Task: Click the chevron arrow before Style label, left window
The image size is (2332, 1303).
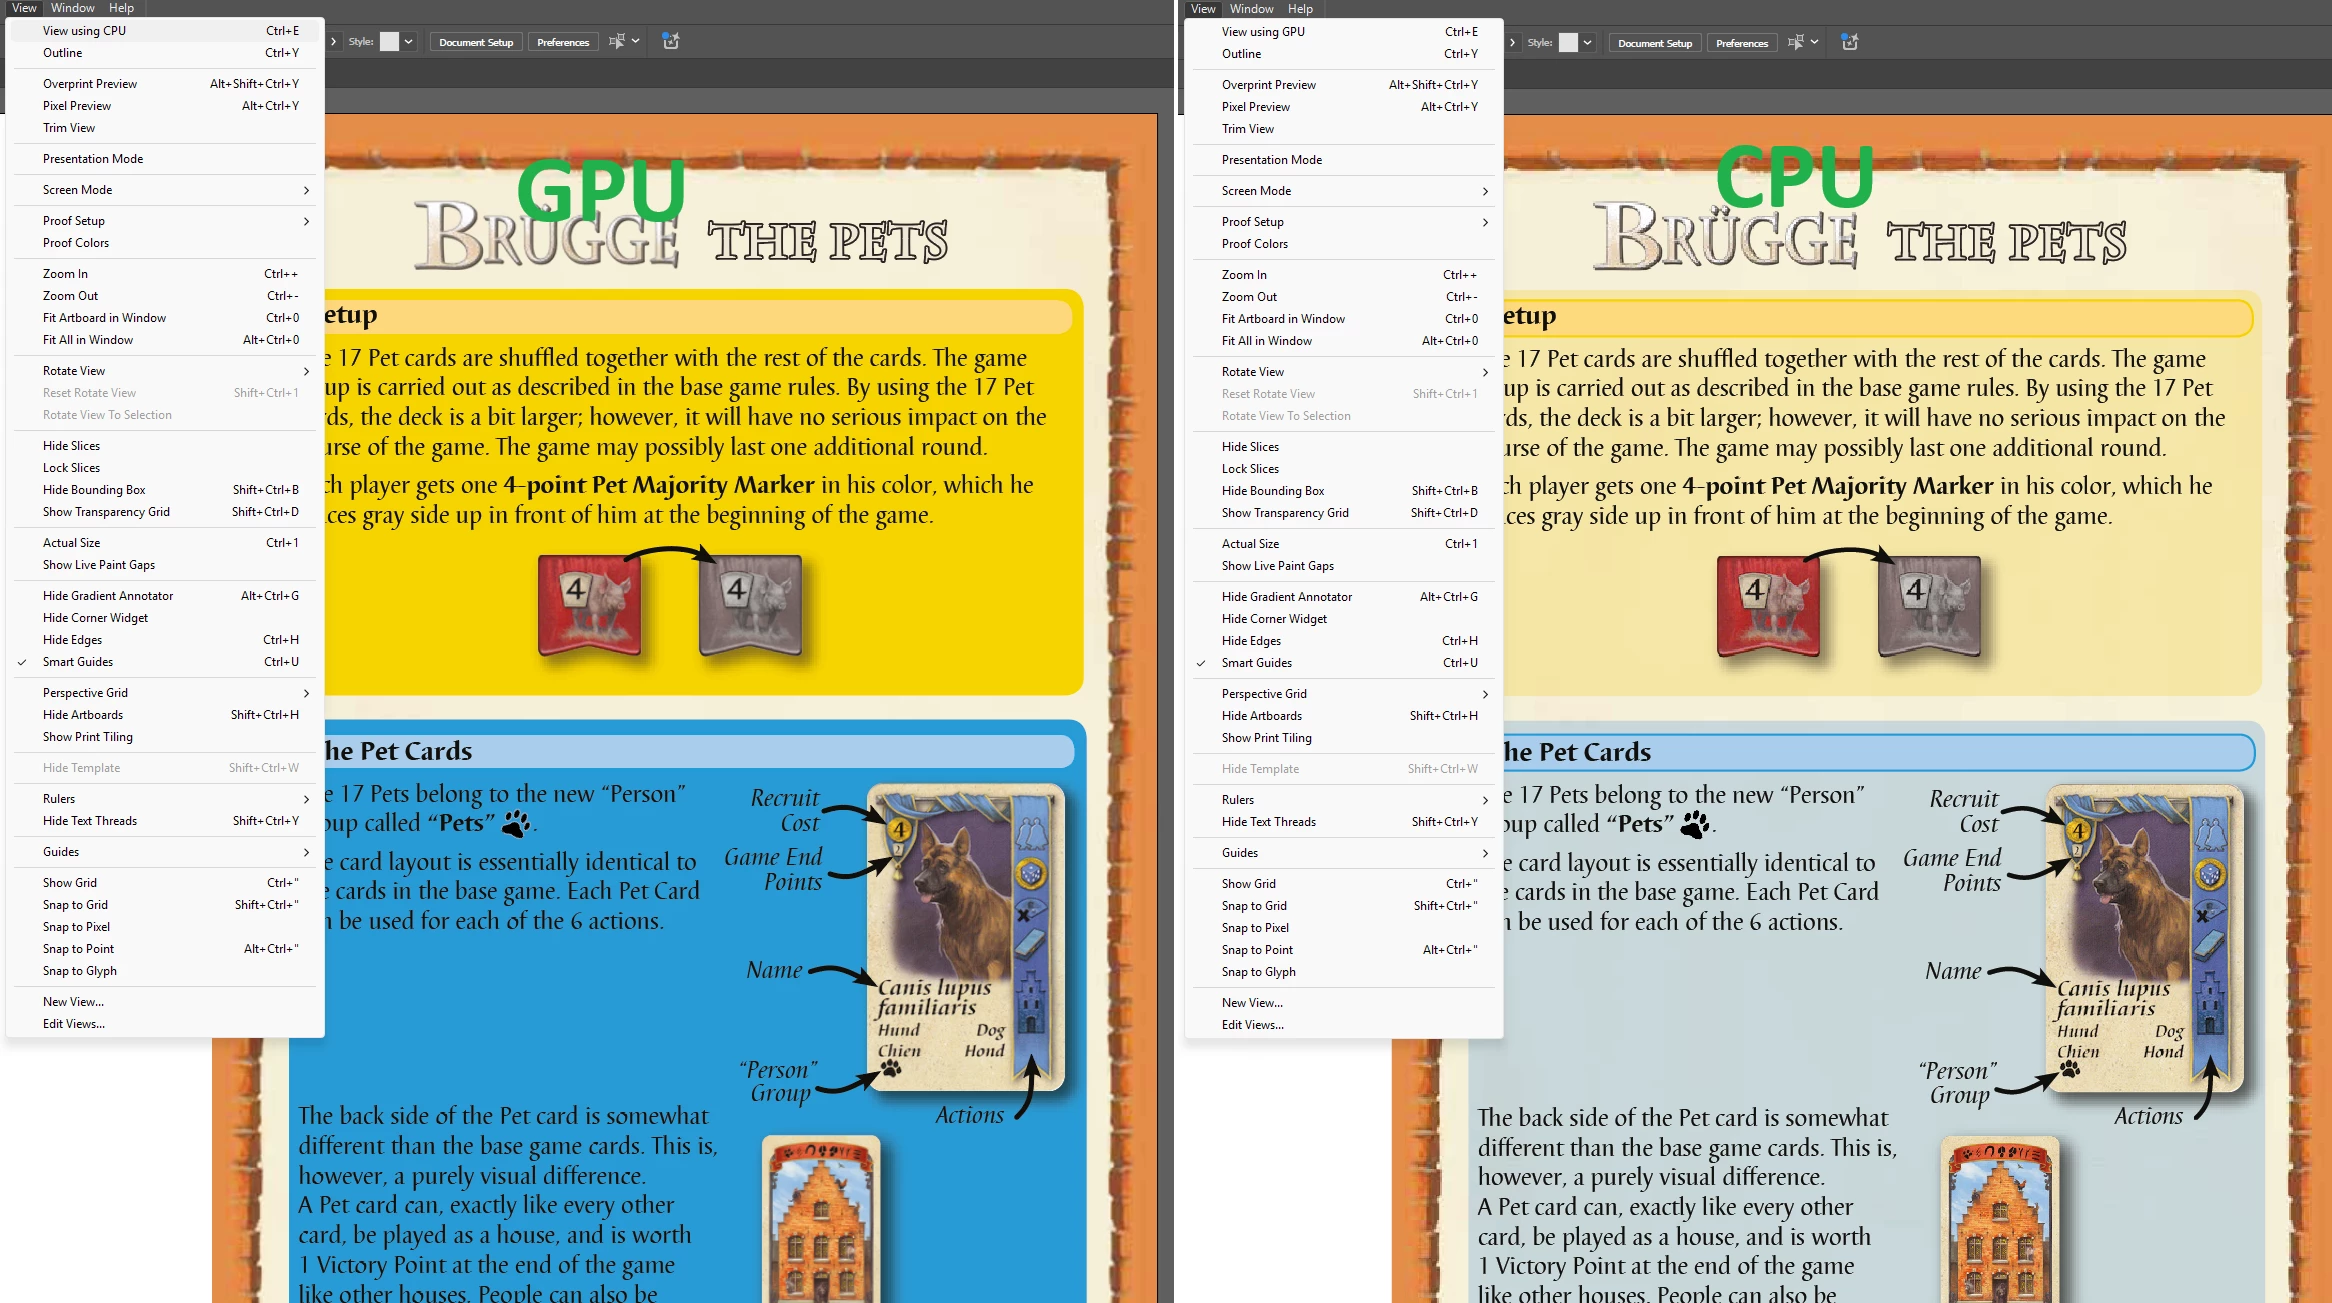Action: pyautogui.click(x=333, y=41)
